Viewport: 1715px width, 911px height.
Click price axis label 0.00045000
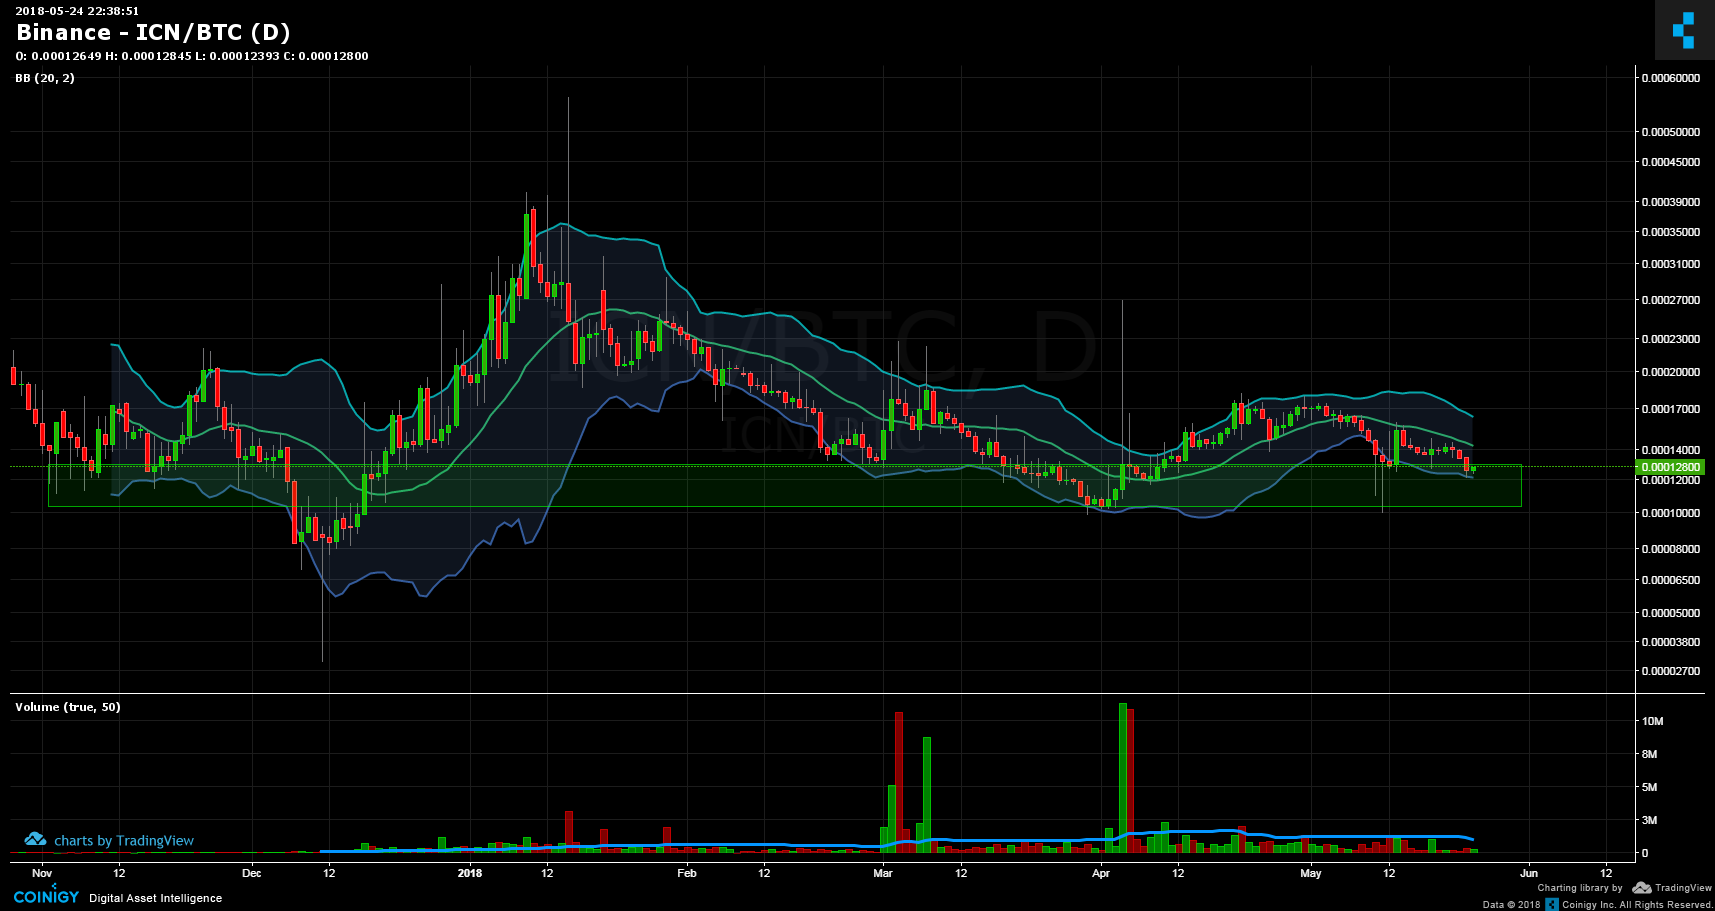point(1670,162)
